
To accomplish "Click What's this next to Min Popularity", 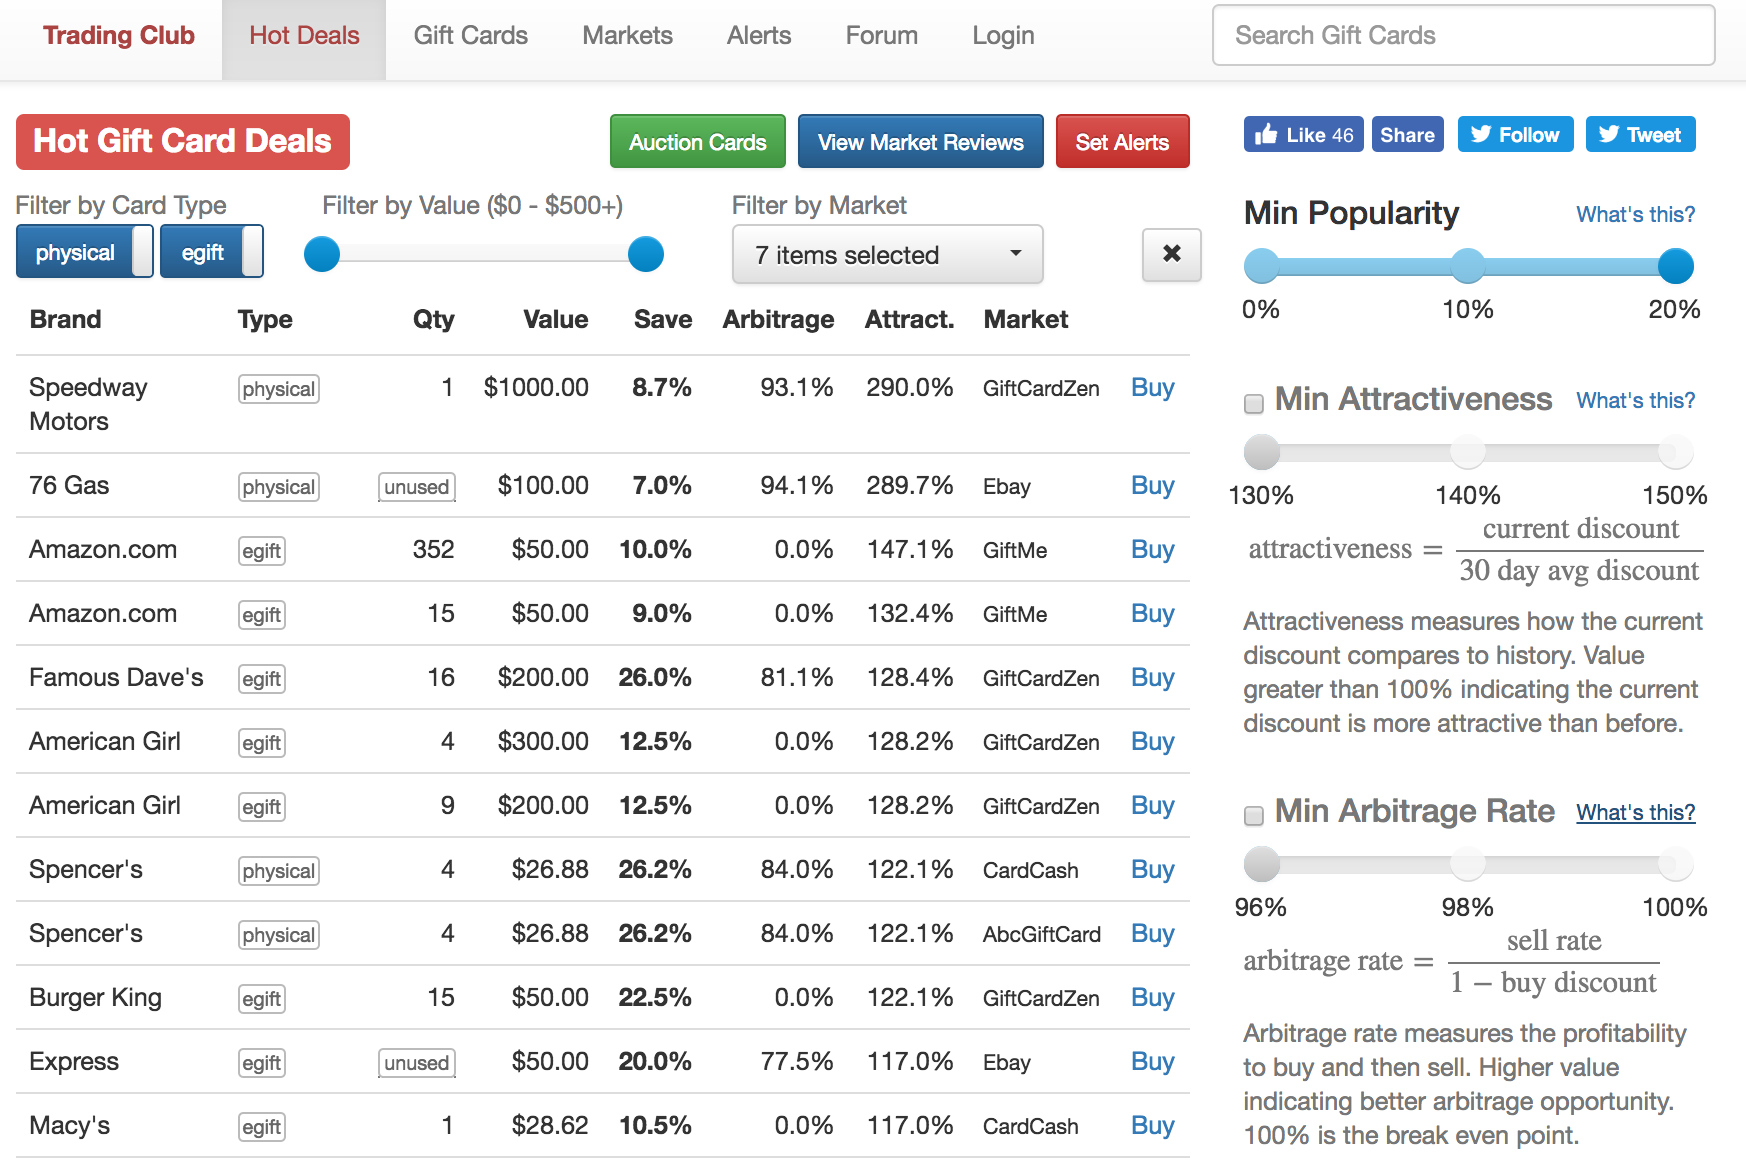I will [x=1635, y=214].
